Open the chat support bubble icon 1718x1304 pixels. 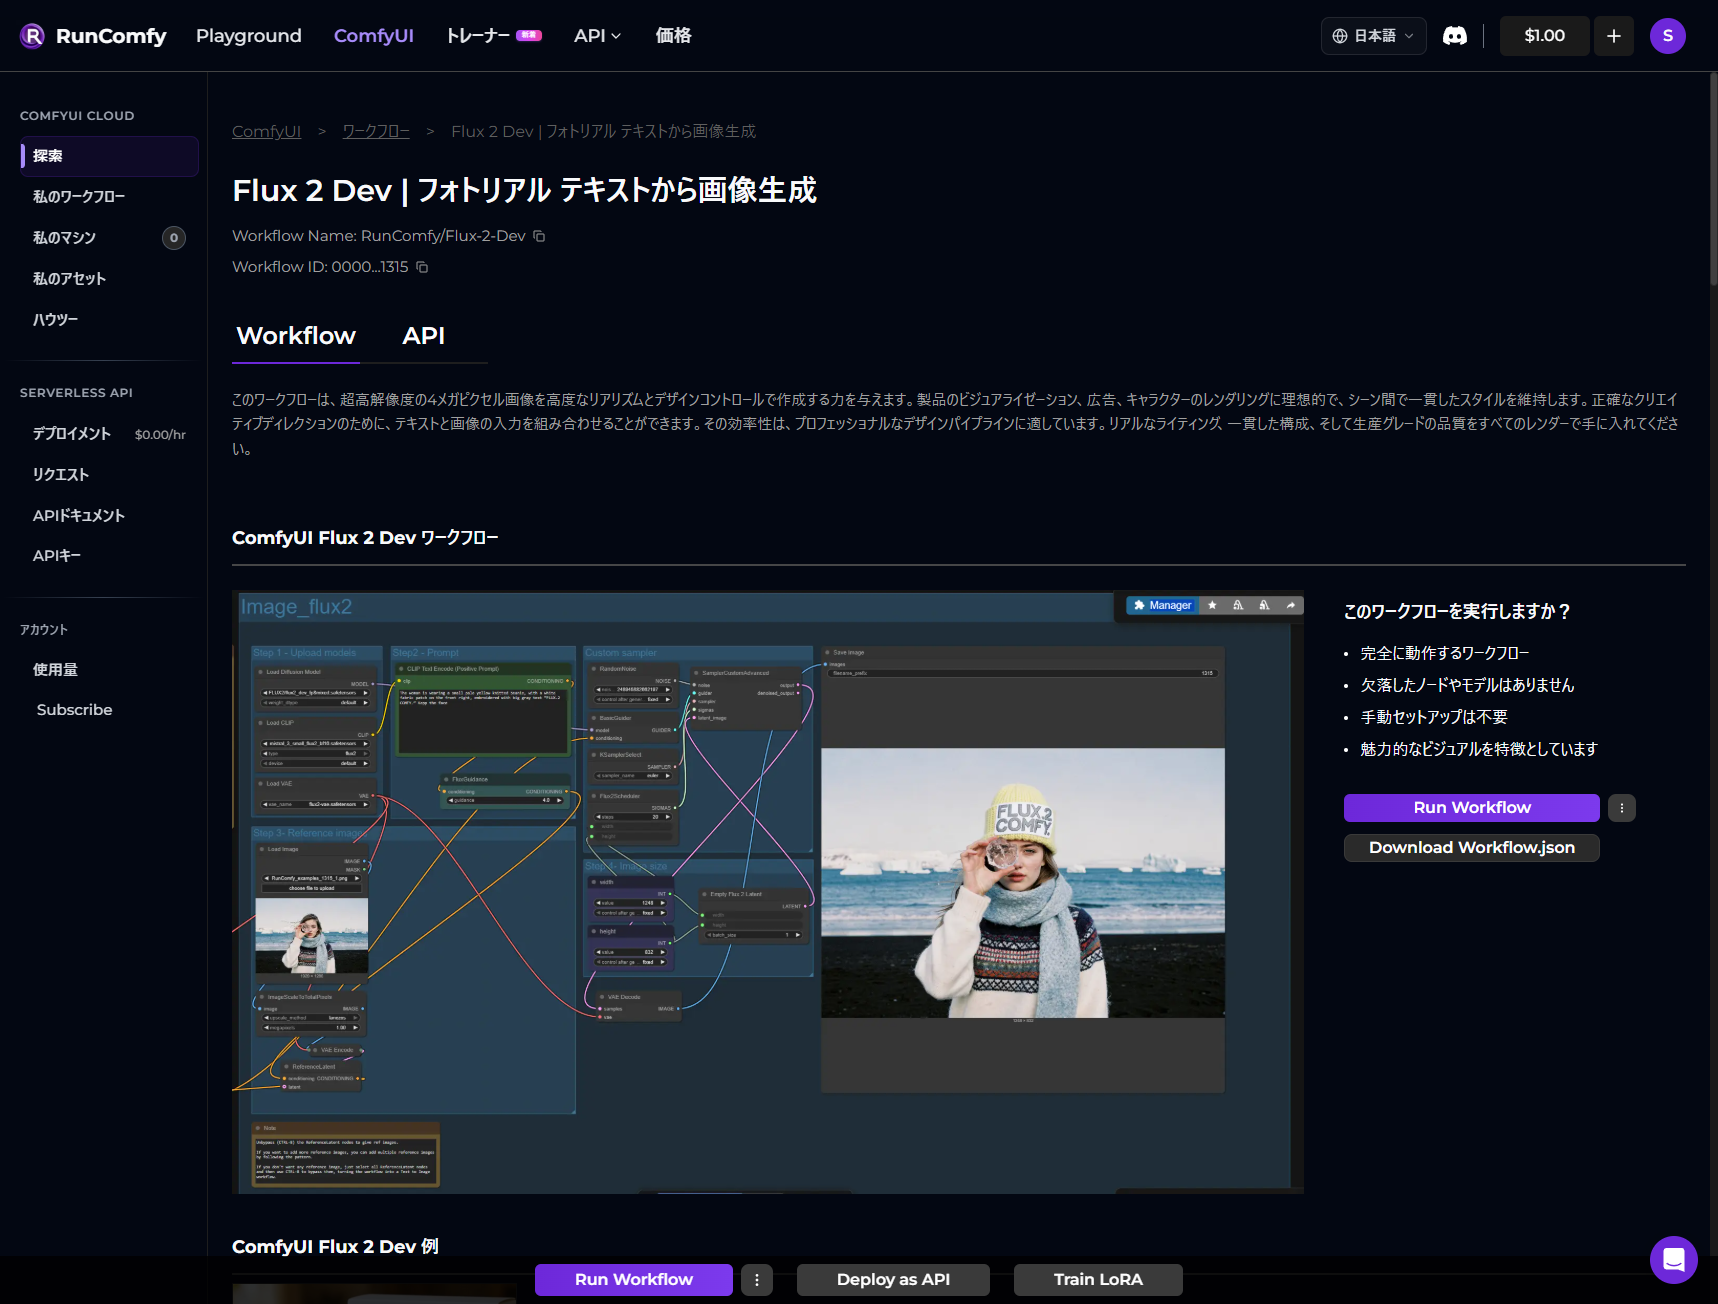click(x=1673, y=1259)
